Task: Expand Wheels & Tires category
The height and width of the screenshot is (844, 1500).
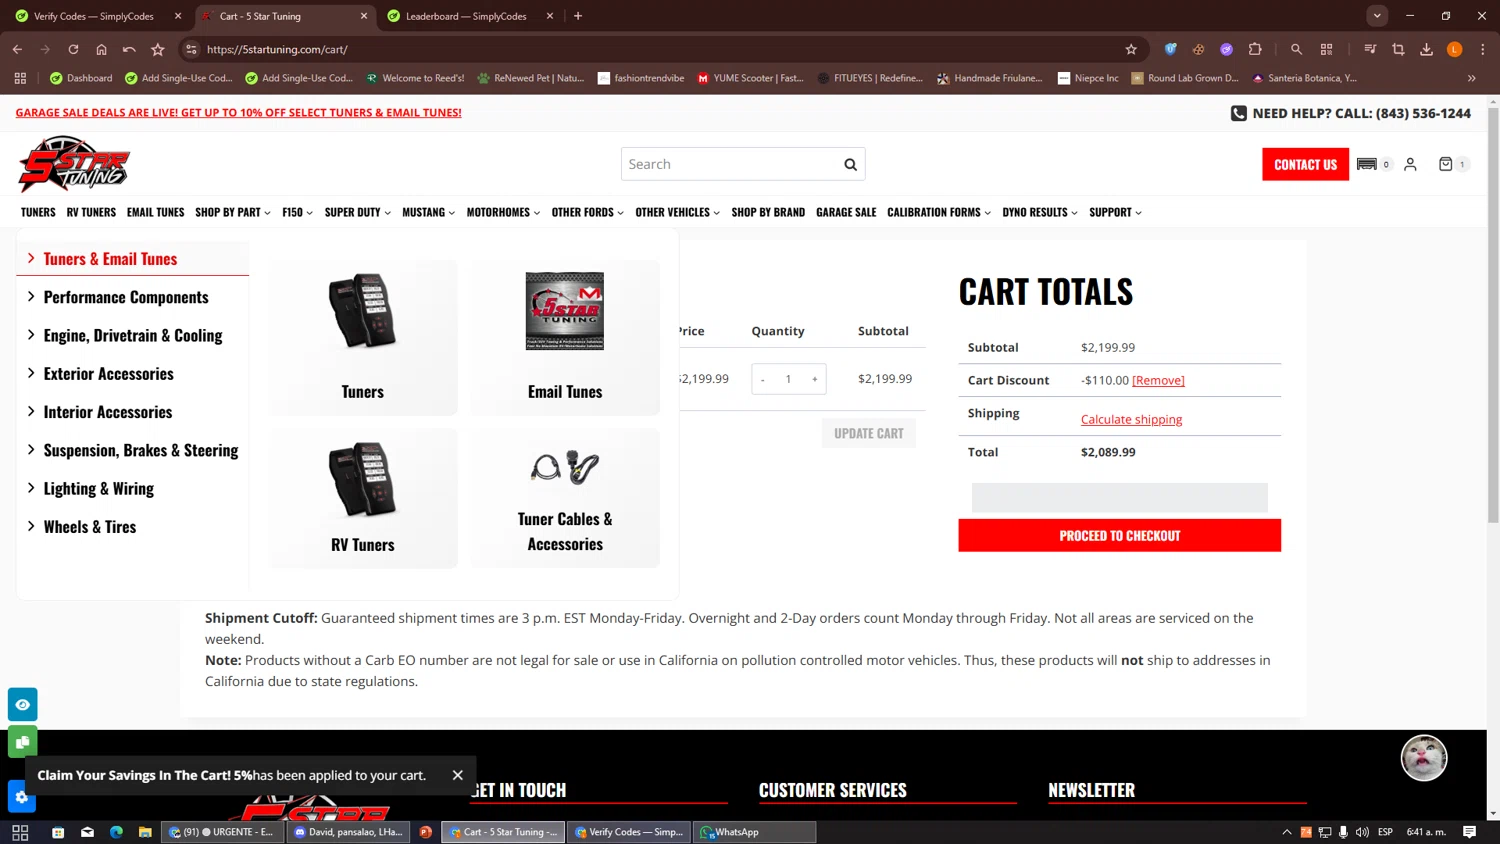Action: tap(133, 527)
